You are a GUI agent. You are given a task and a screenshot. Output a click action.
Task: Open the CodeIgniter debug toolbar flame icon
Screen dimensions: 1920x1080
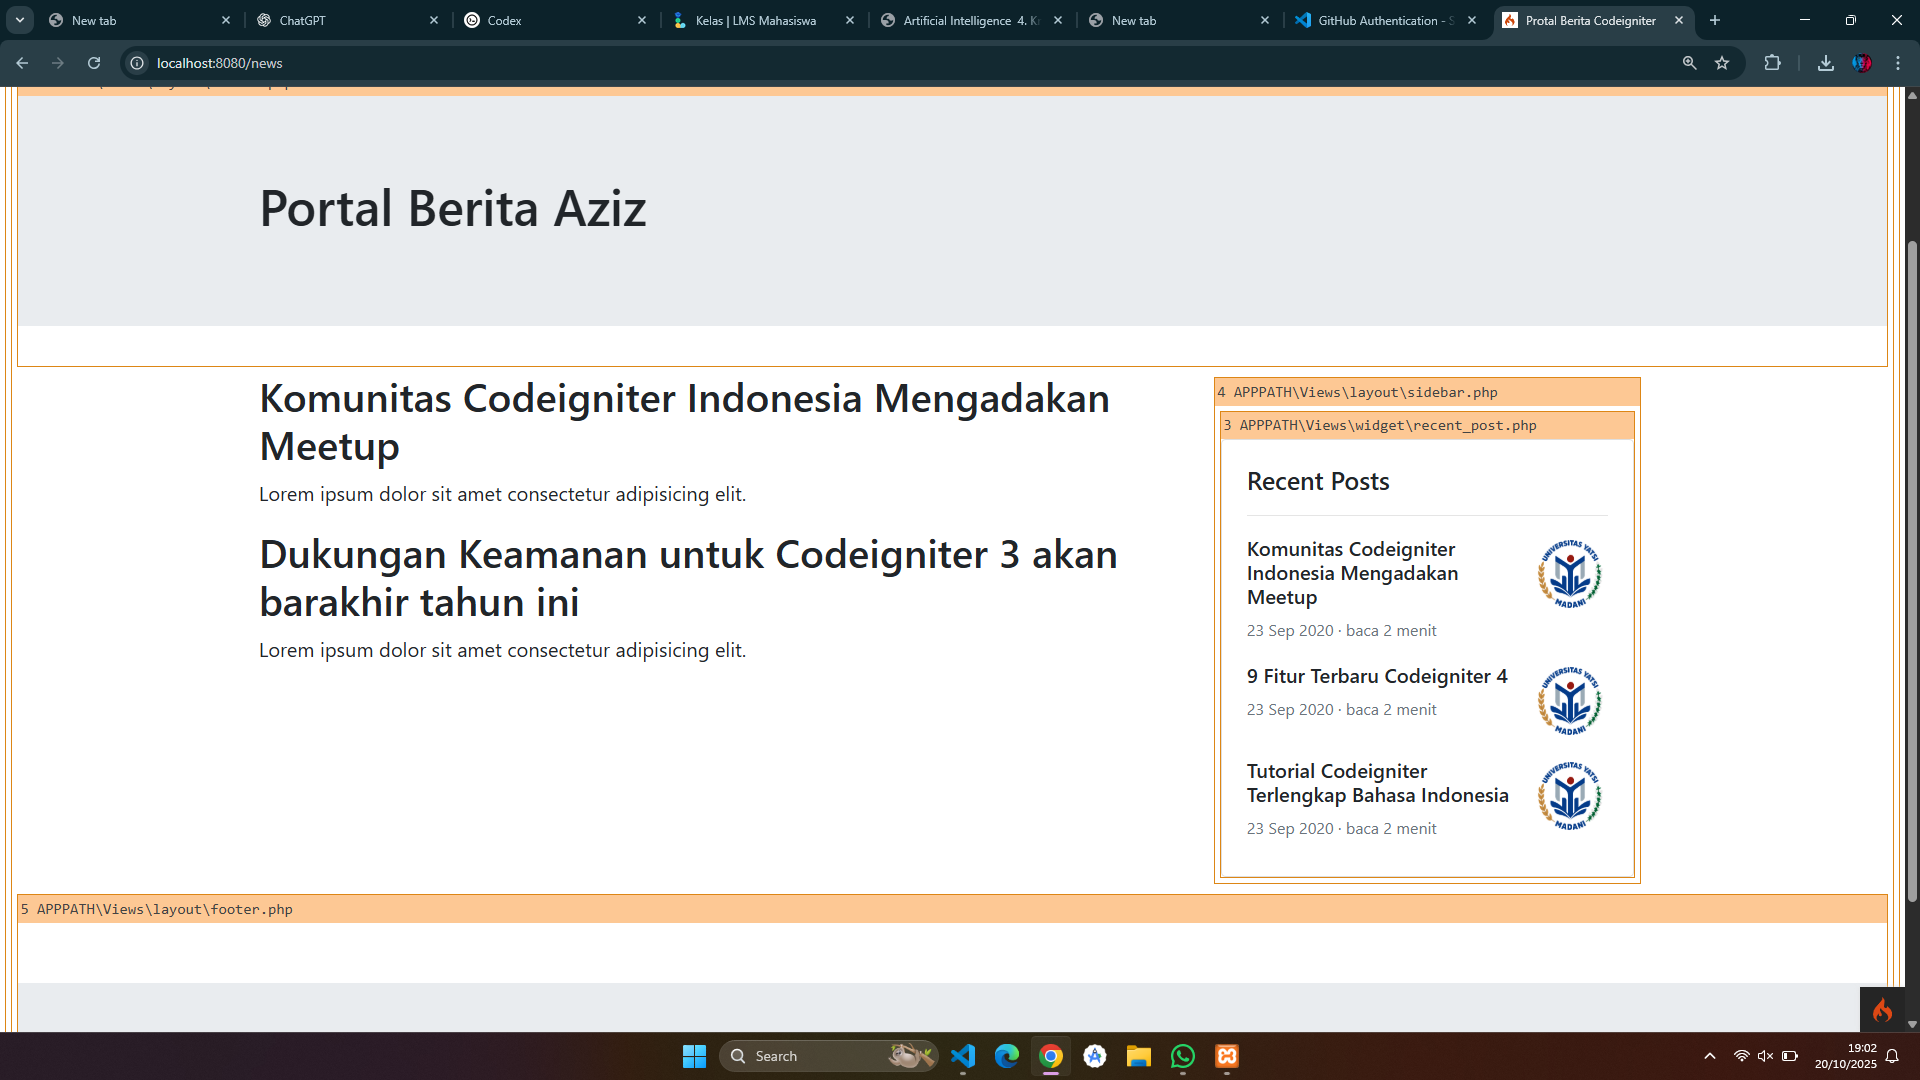click(1882, 1010)
